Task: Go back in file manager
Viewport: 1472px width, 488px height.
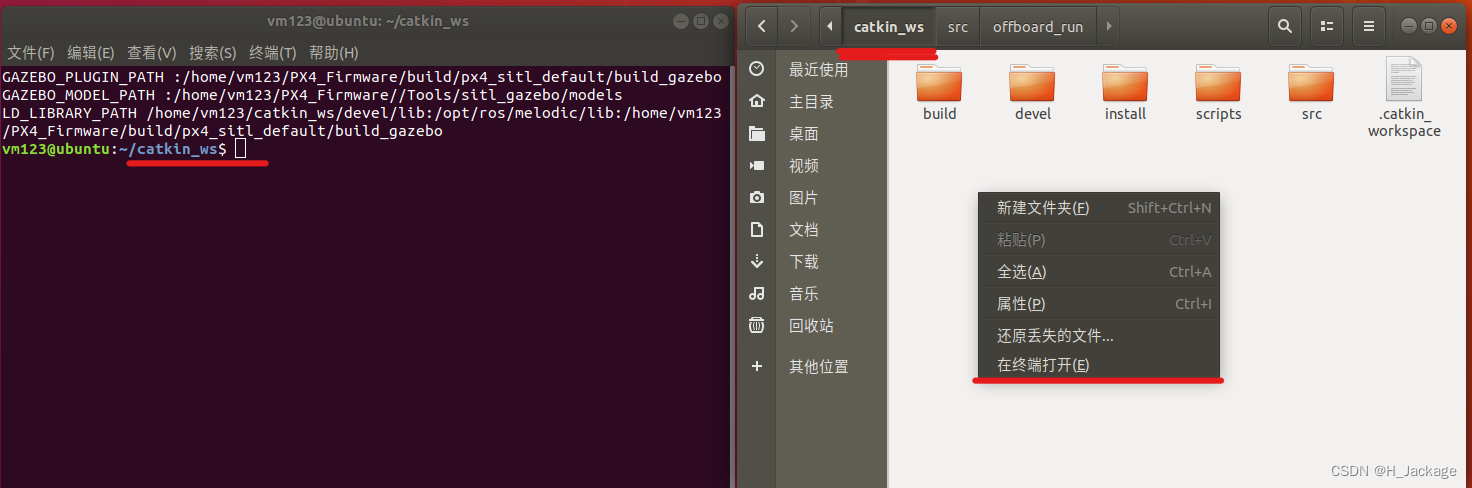Action: (x=762, y=27)
